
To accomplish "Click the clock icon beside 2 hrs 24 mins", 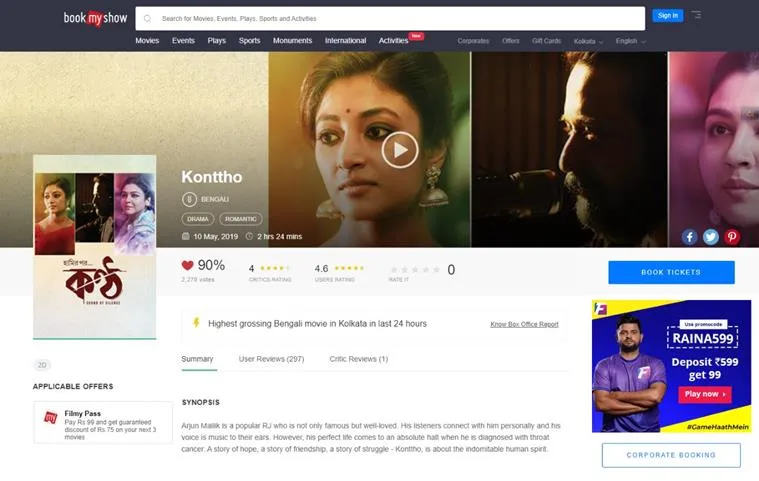I will pos(249,236).
